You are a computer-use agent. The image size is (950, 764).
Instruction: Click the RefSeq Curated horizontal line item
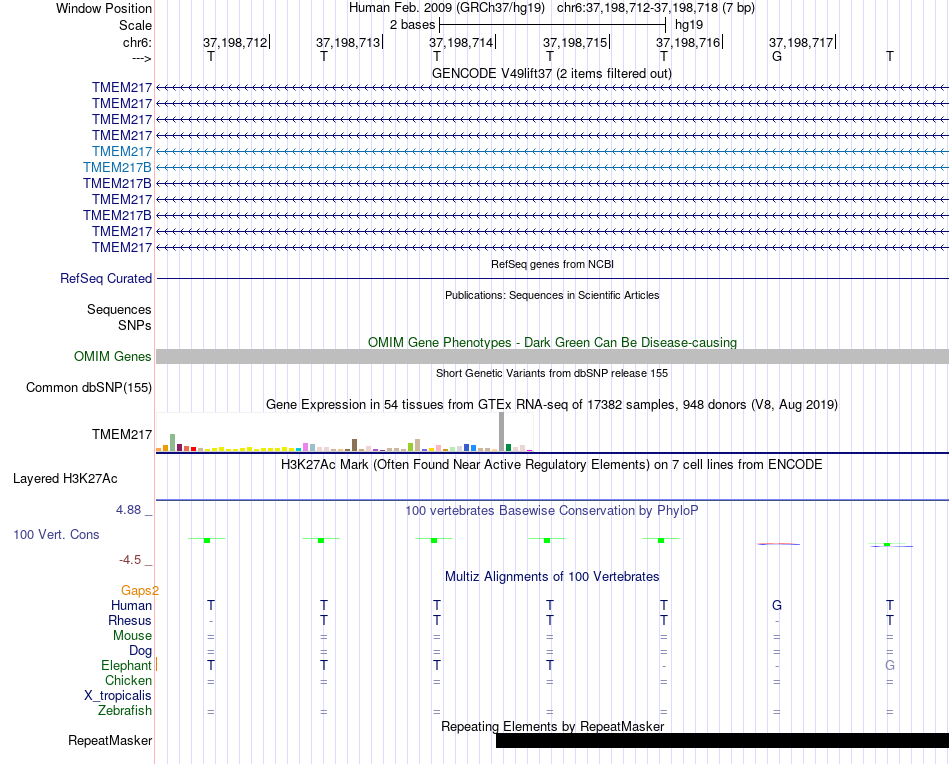pos(552,278)
